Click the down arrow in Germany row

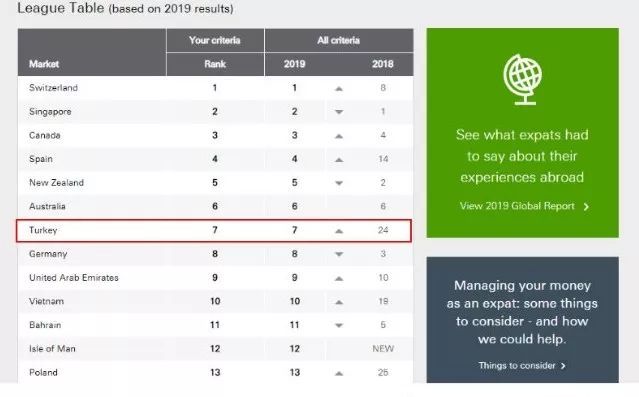coord(339,254)
